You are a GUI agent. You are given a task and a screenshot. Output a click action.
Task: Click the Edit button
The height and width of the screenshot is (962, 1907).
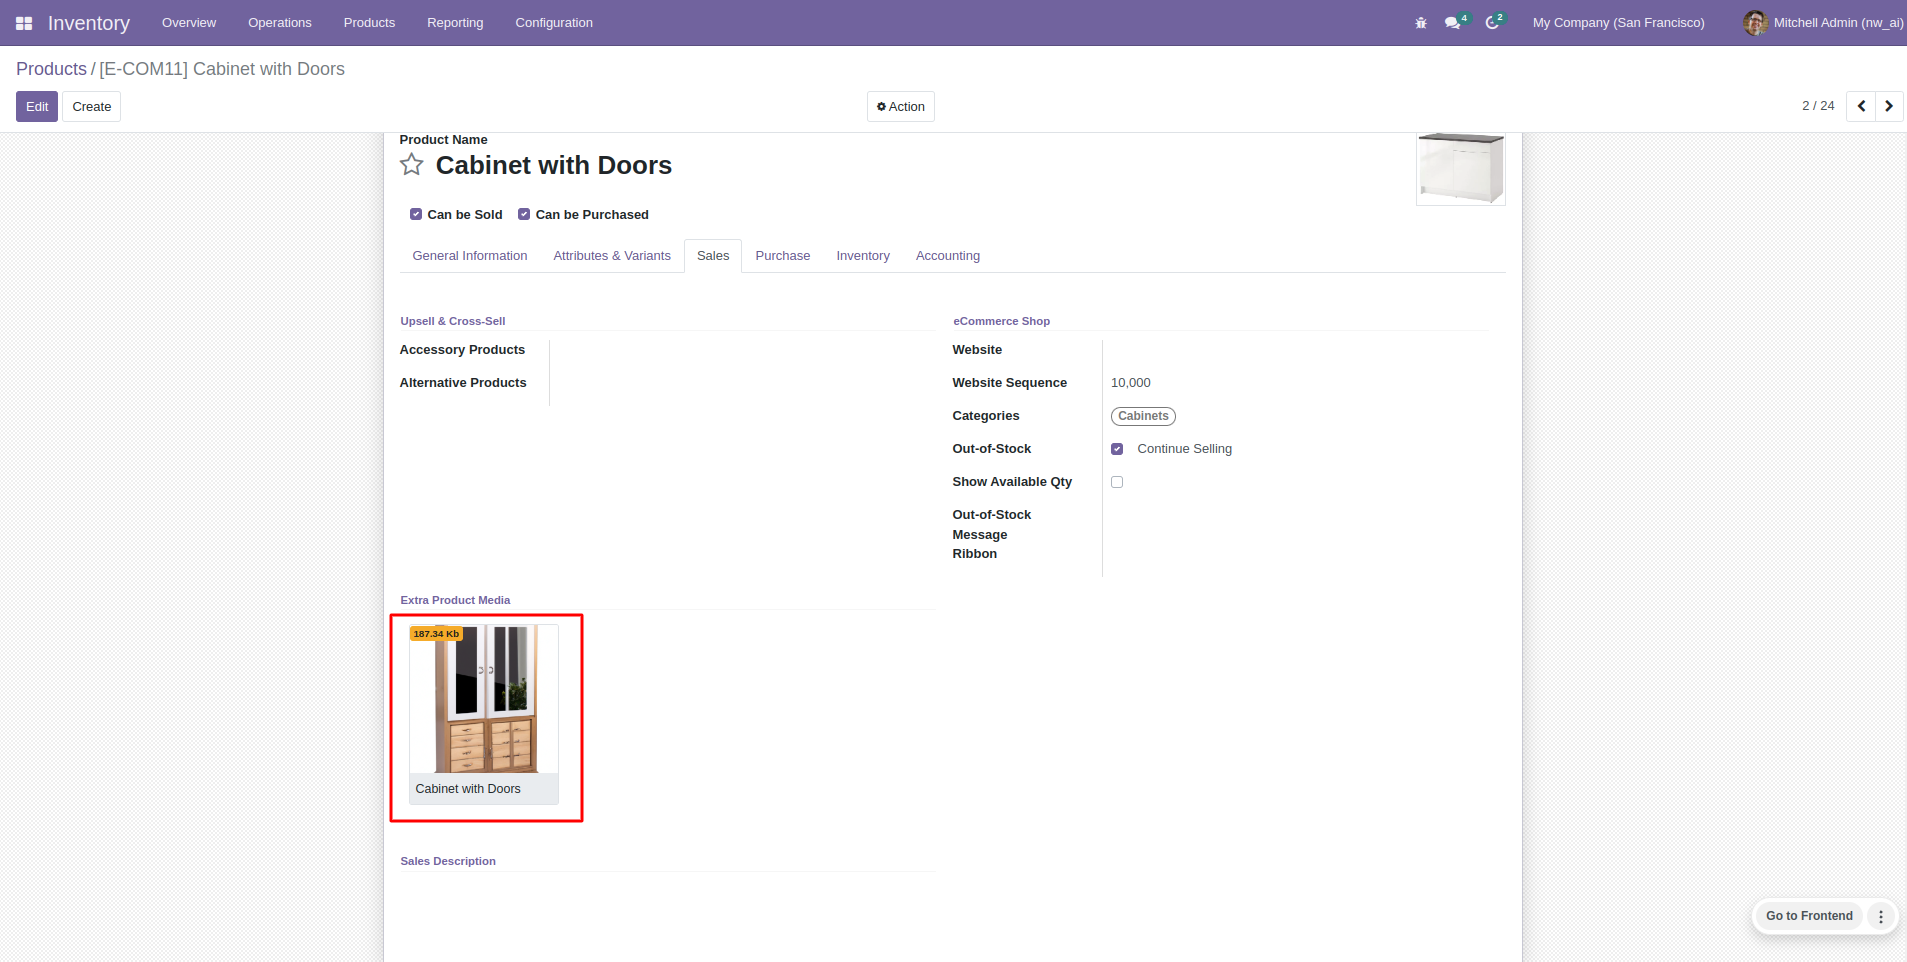pos(37,107)
